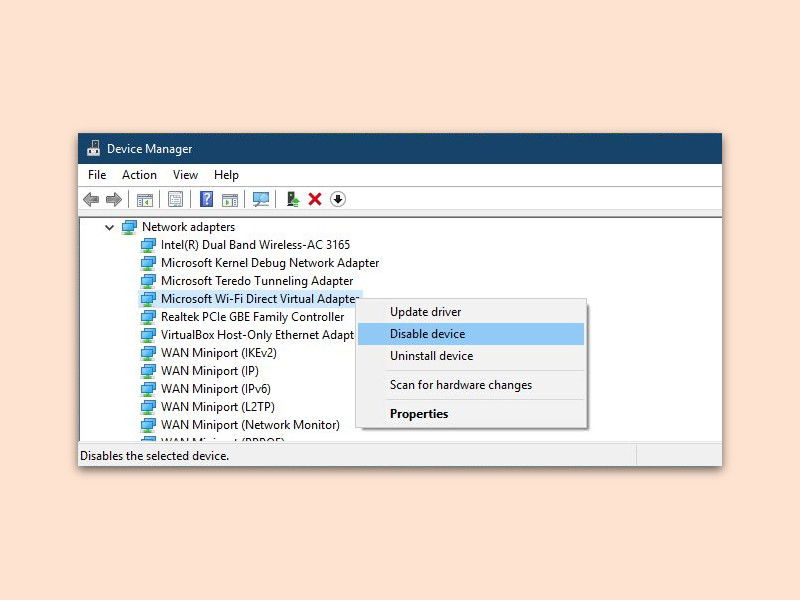800x600 pixels.
Task: Click the Network adapters category icon
Action: pos(130,227)
